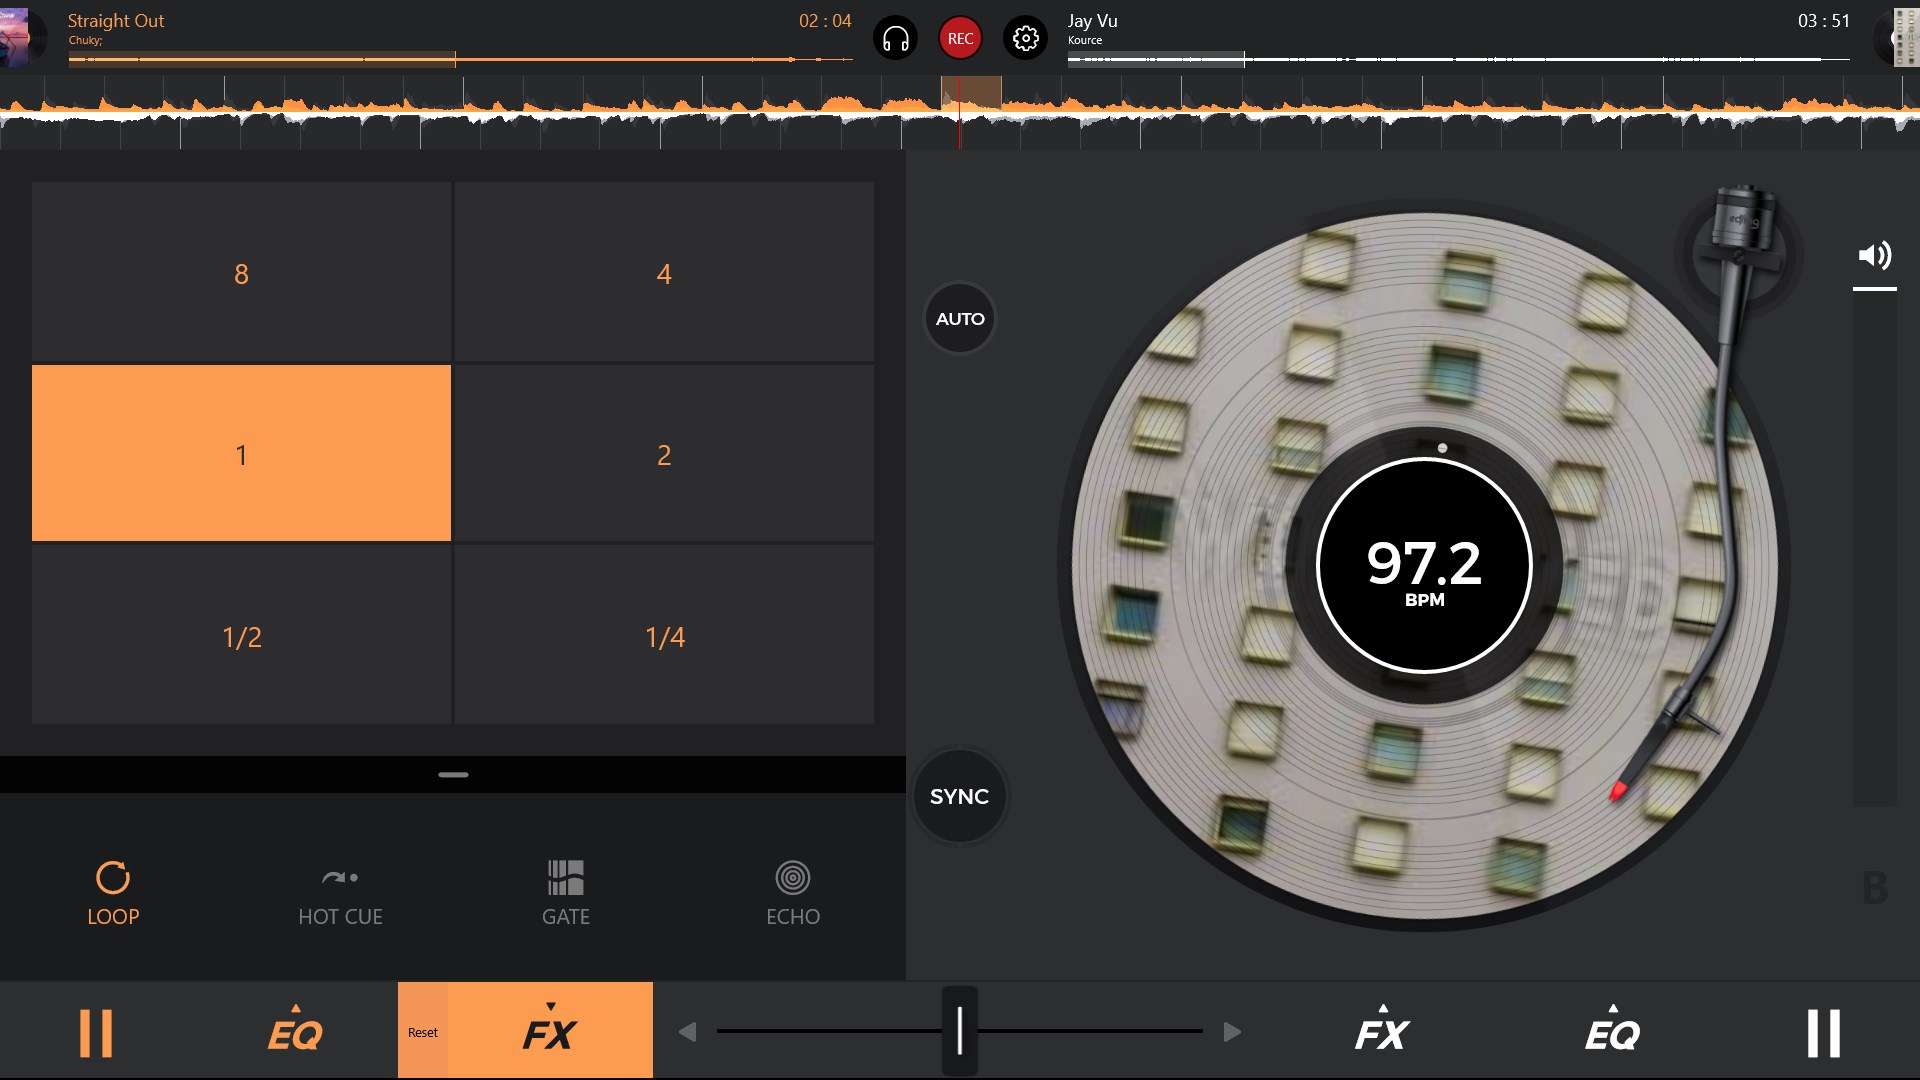Open the settings gear menu
The image size is (1920, 1080).
tap(1025, 38)
